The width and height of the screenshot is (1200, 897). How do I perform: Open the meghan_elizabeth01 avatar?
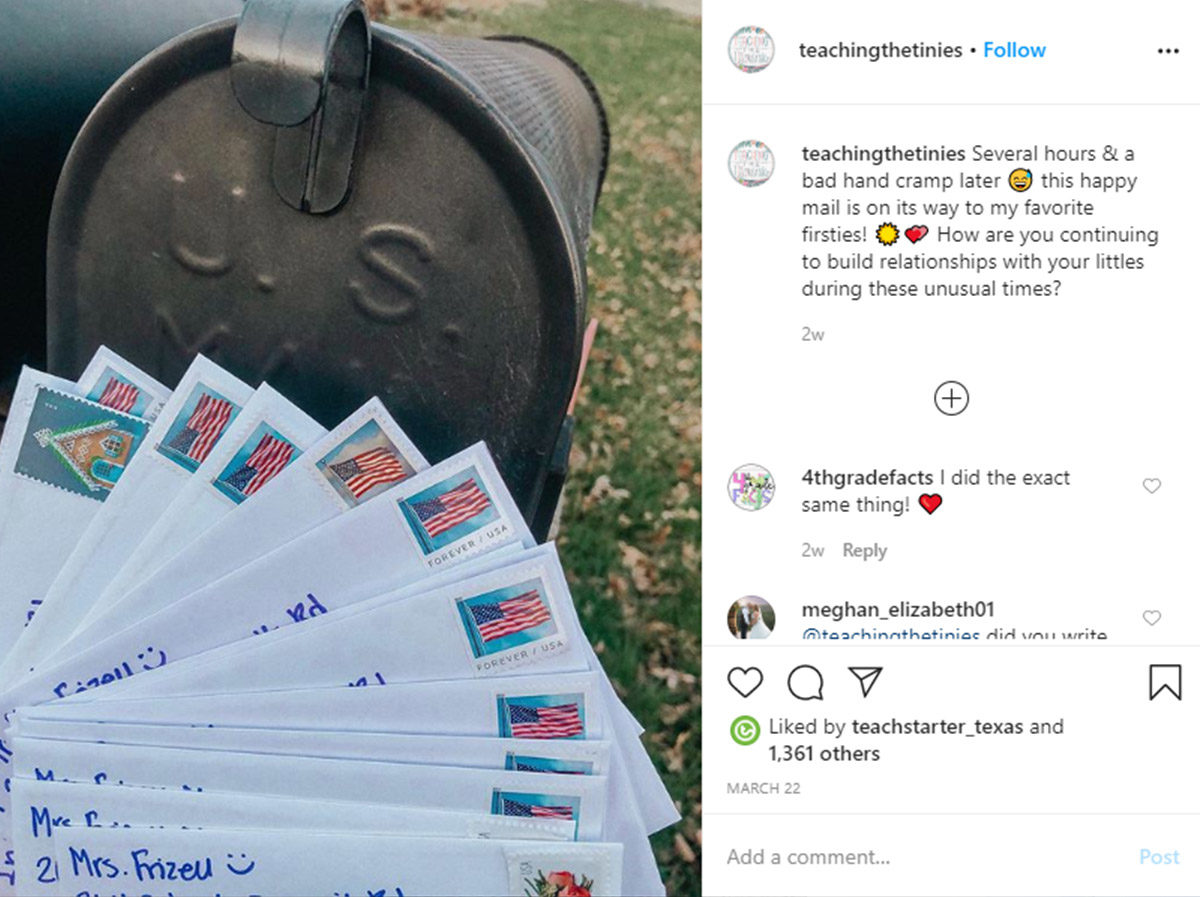tap(751, 617)
